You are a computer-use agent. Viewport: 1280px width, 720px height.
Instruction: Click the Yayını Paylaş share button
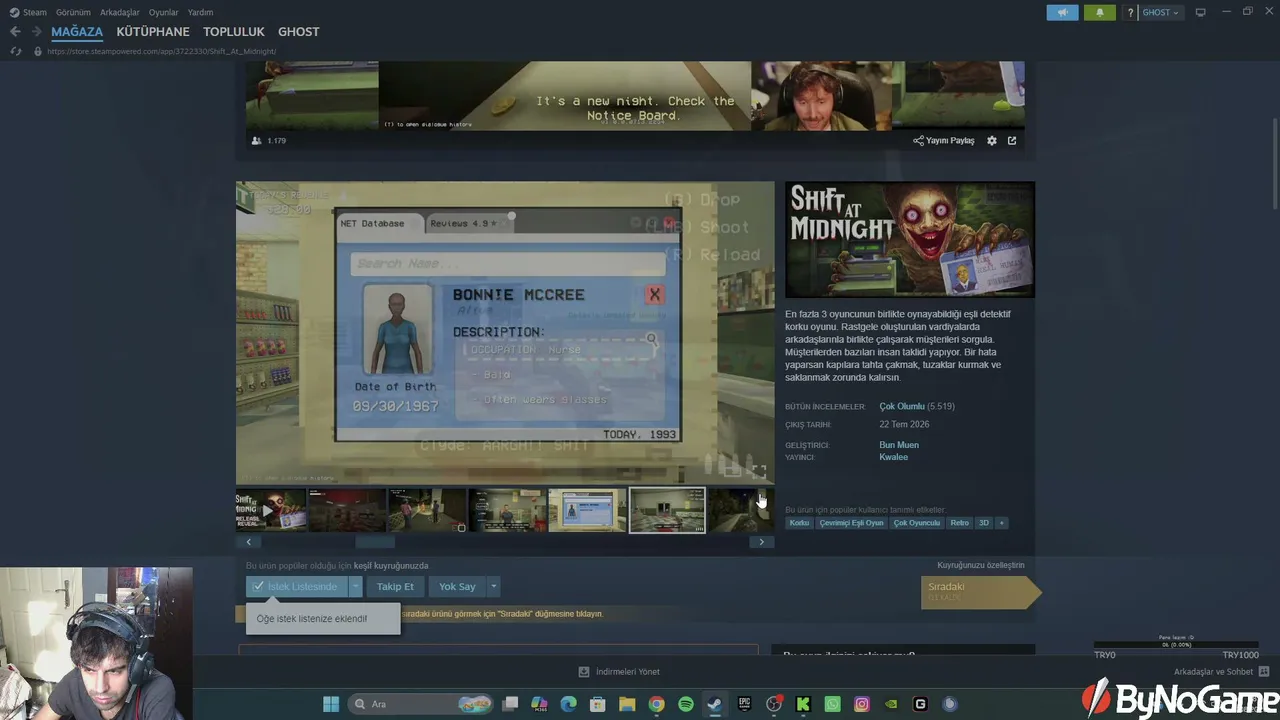tap(944, 141)
